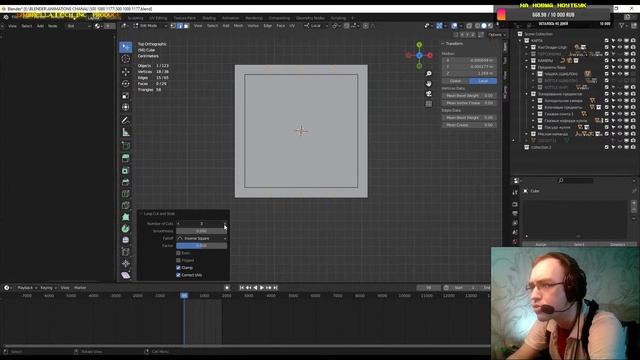Toggle camera view in viewport
The width and height of the screenshot is (640, 360).
coord(429,94)
